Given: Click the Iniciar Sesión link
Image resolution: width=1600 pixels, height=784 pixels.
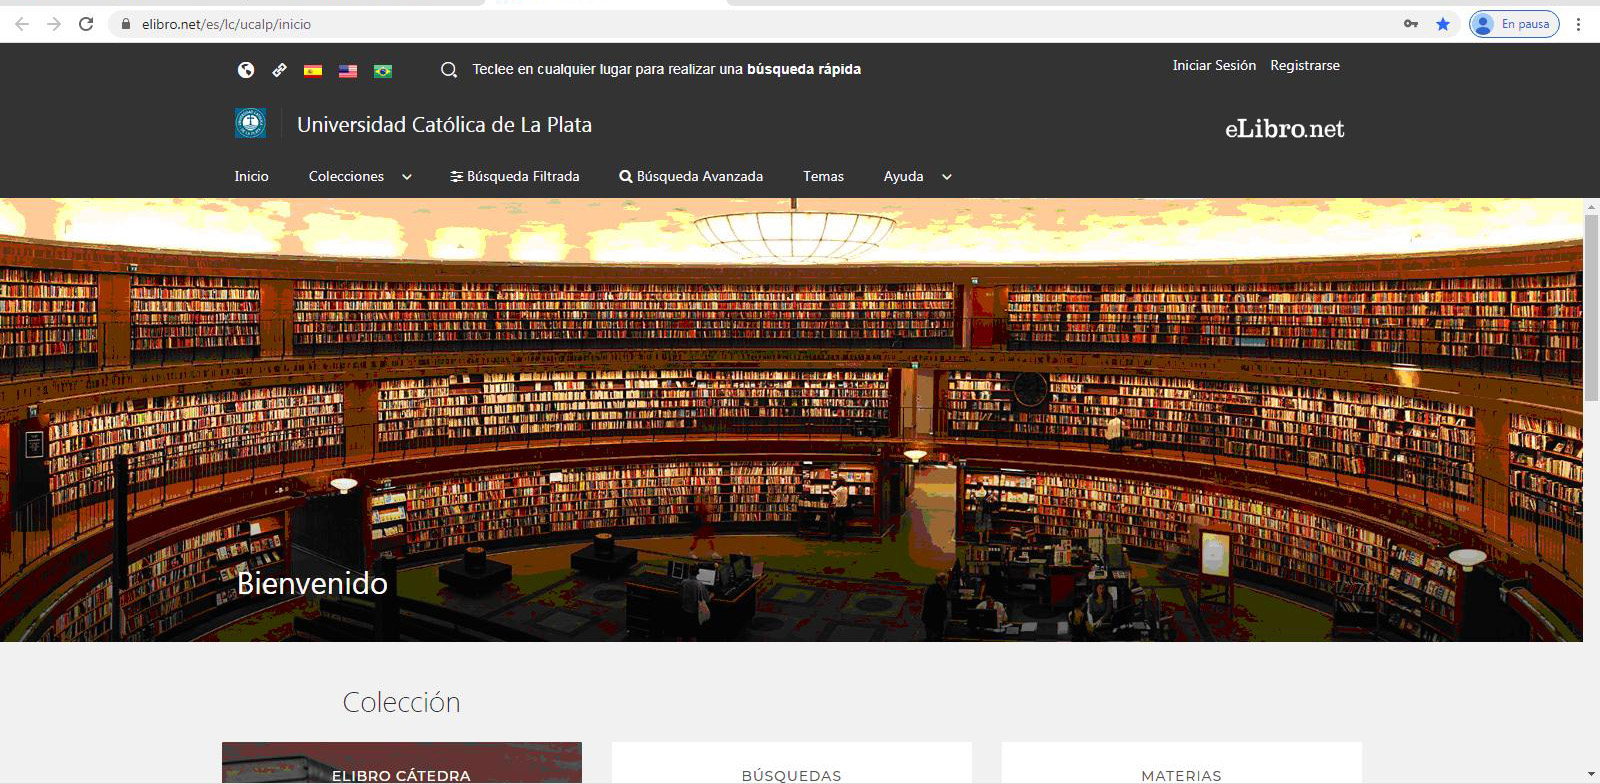Looking at the screenshot, I should tap(1214, 66).
